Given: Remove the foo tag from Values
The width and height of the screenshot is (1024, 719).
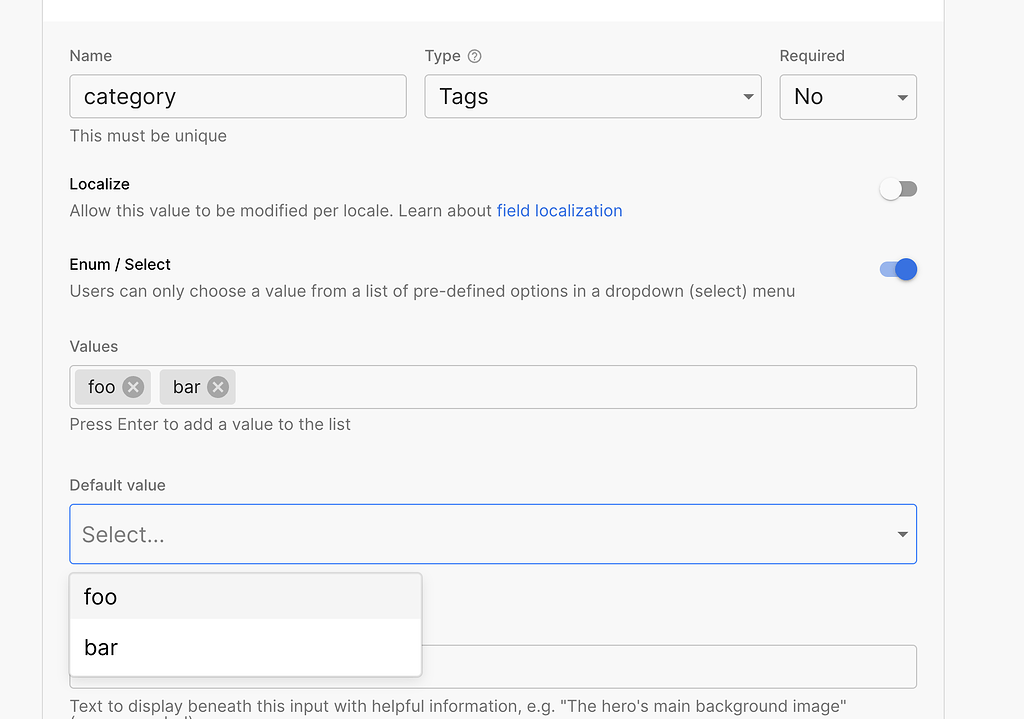Looking at the screenshot, I should click(x=133, y=387).
